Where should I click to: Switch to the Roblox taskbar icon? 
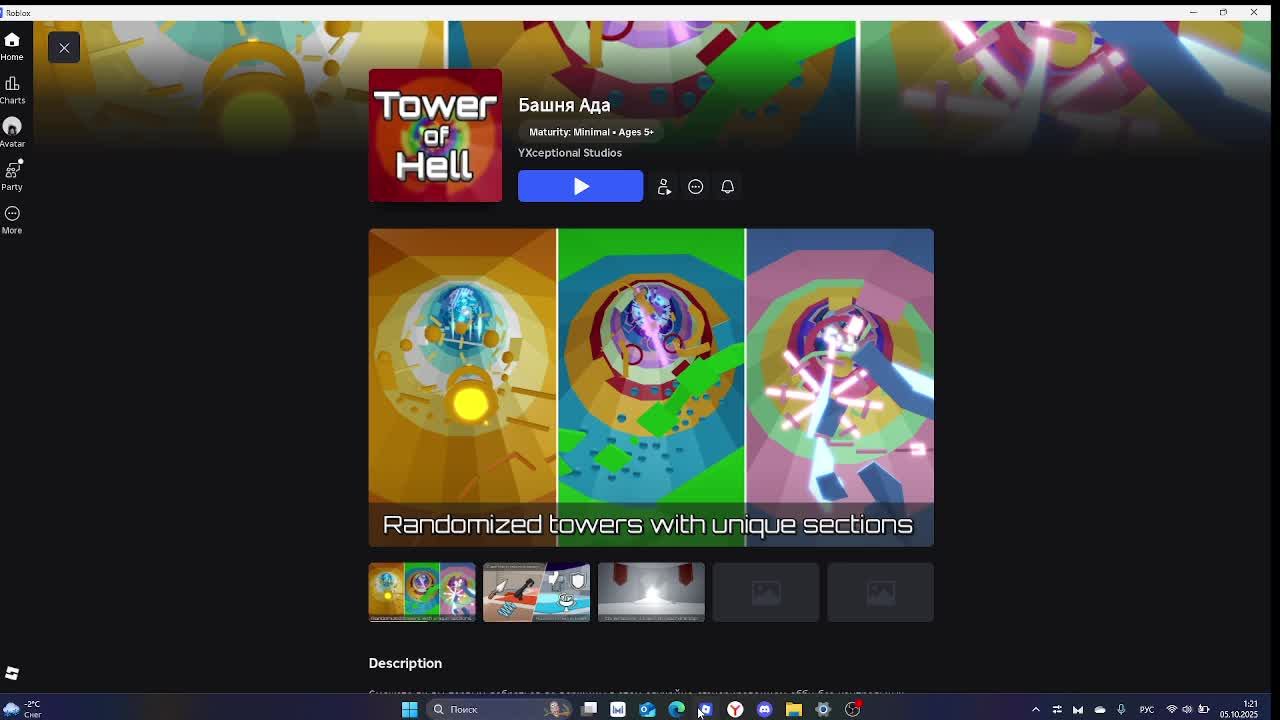point(706,709)
